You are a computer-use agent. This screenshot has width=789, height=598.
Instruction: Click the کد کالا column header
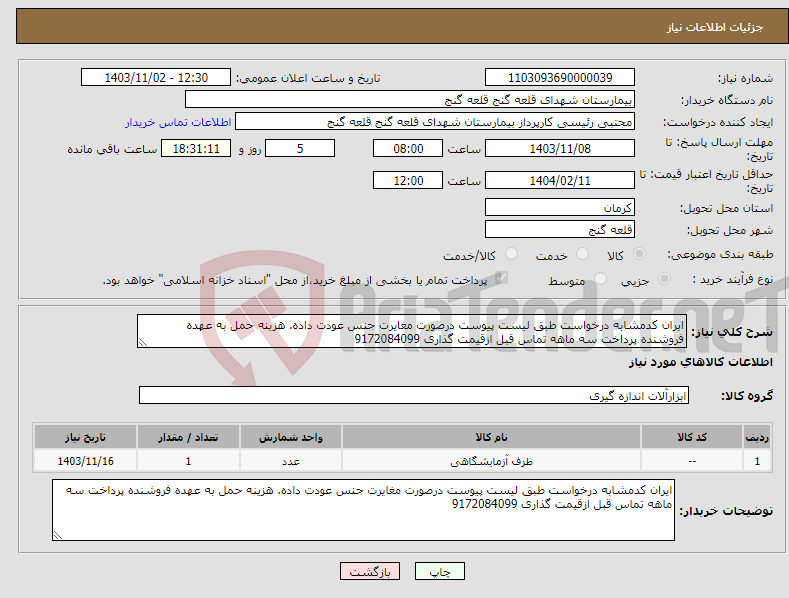point(692,437)
